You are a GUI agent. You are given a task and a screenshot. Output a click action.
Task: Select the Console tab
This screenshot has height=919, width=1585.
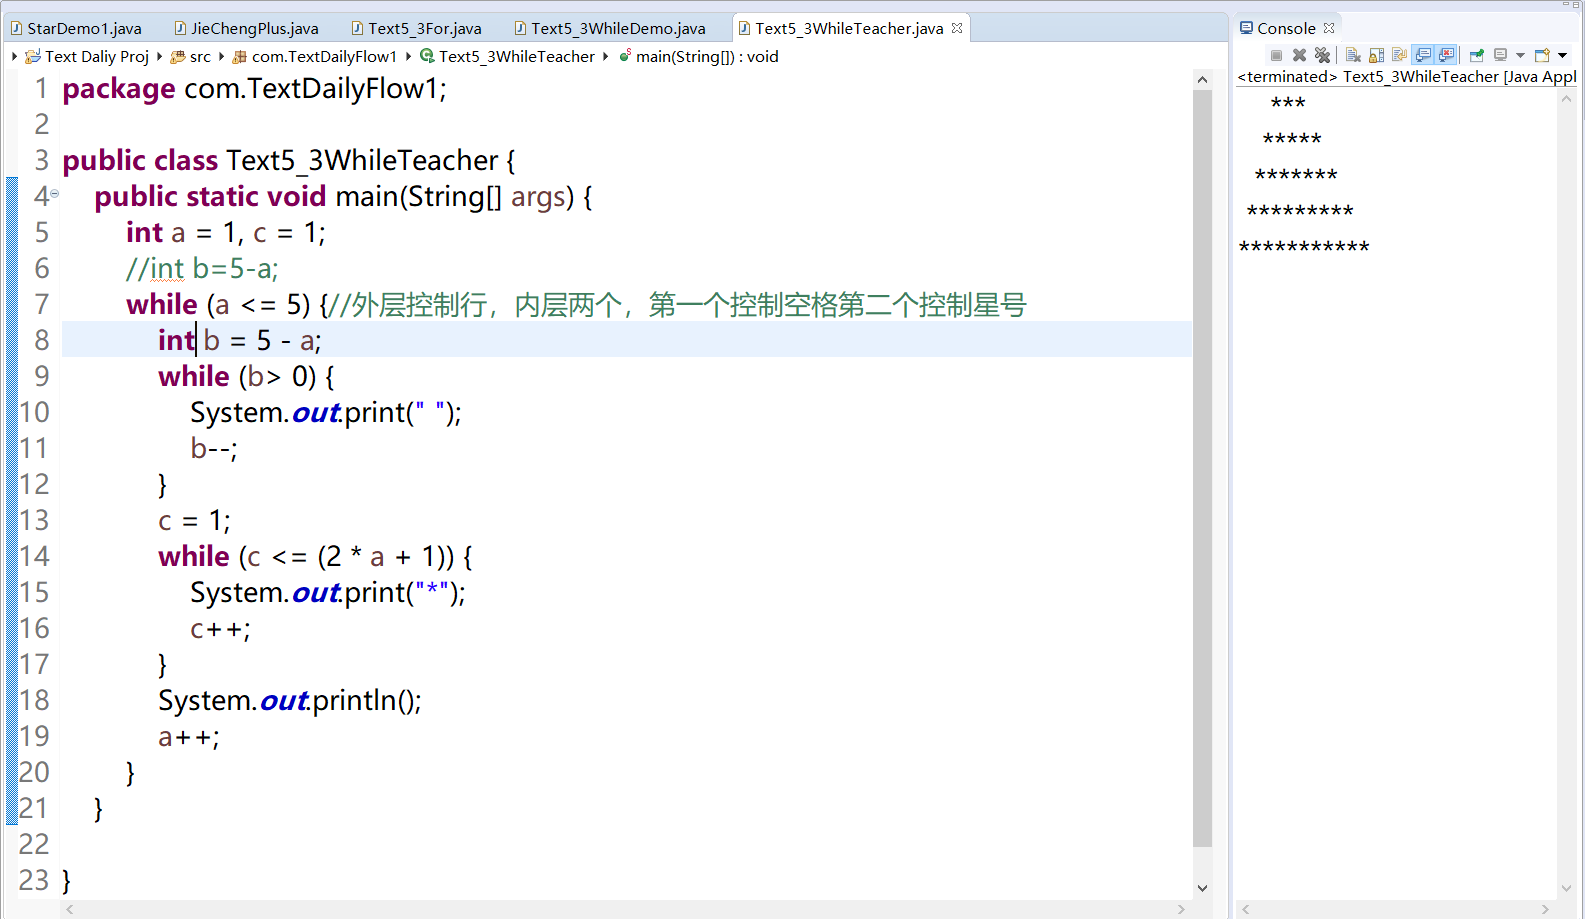coord(1286,28)
